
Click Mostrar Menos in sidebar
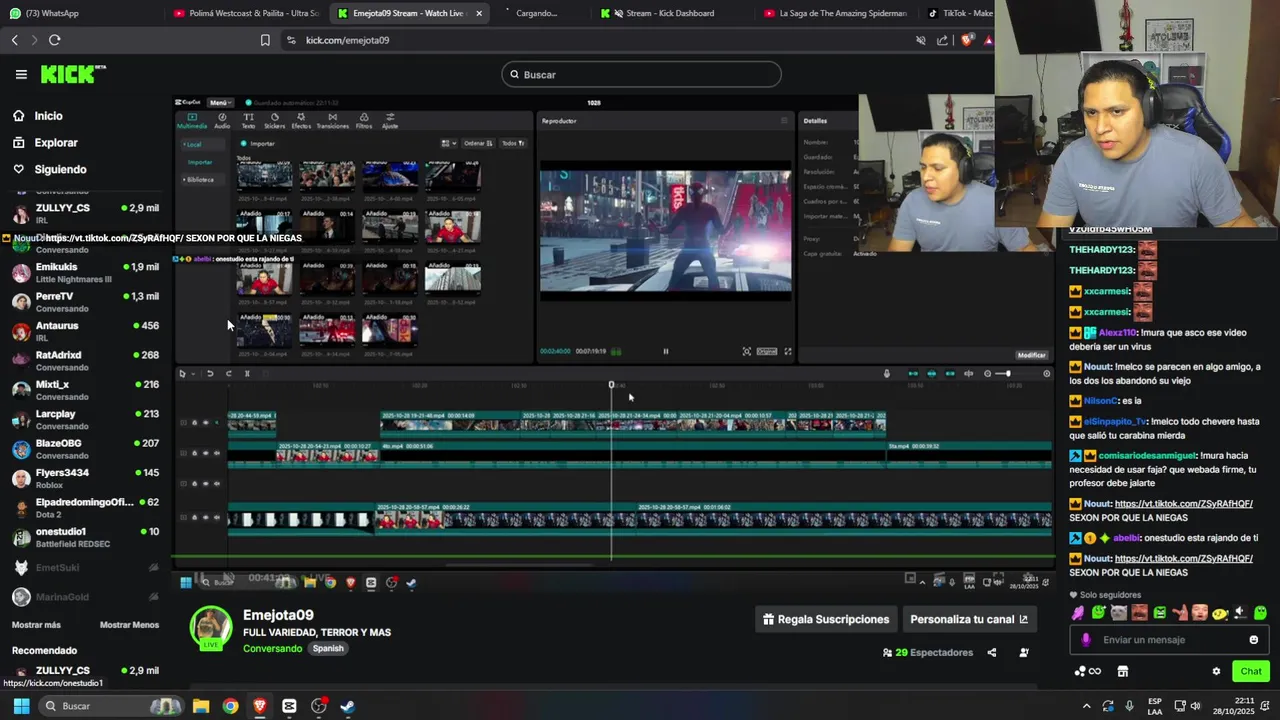coord(129,625)
